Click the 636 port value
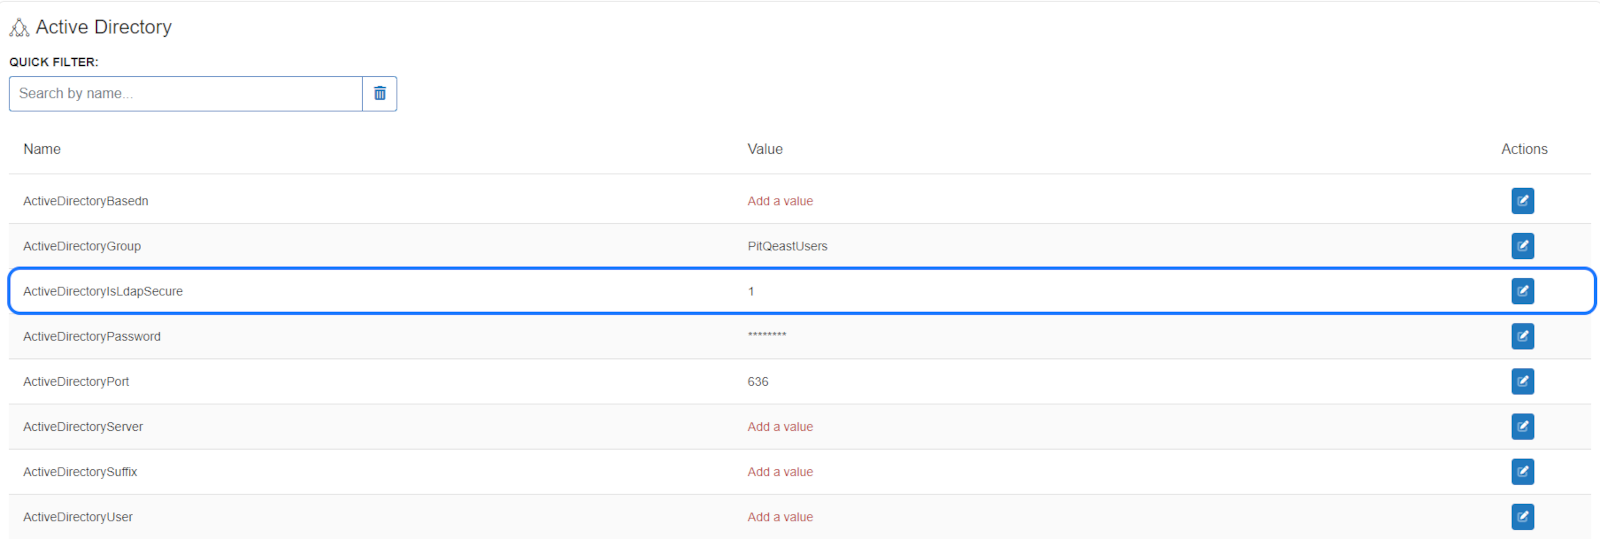This screenshot has height=539, width=1600. [x=758, y=381]
